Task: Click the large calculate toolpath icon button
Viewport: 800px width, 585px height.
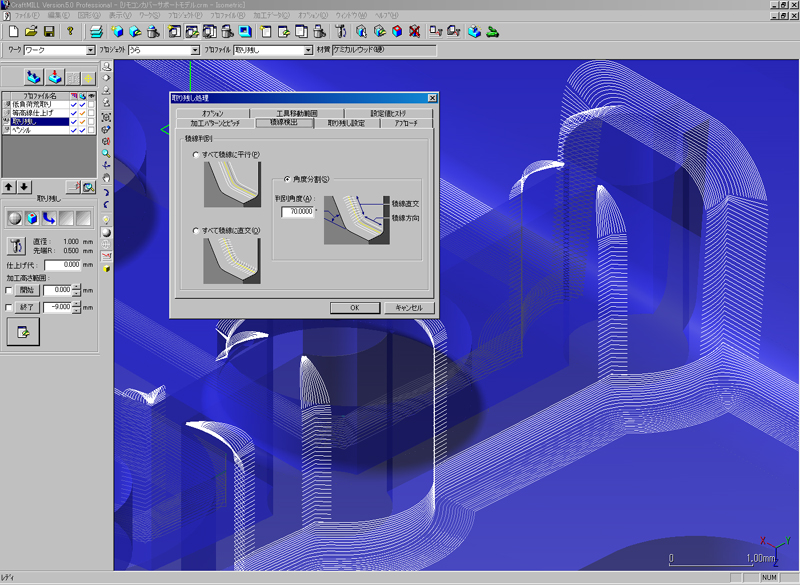Action: (x=21, y=333)
